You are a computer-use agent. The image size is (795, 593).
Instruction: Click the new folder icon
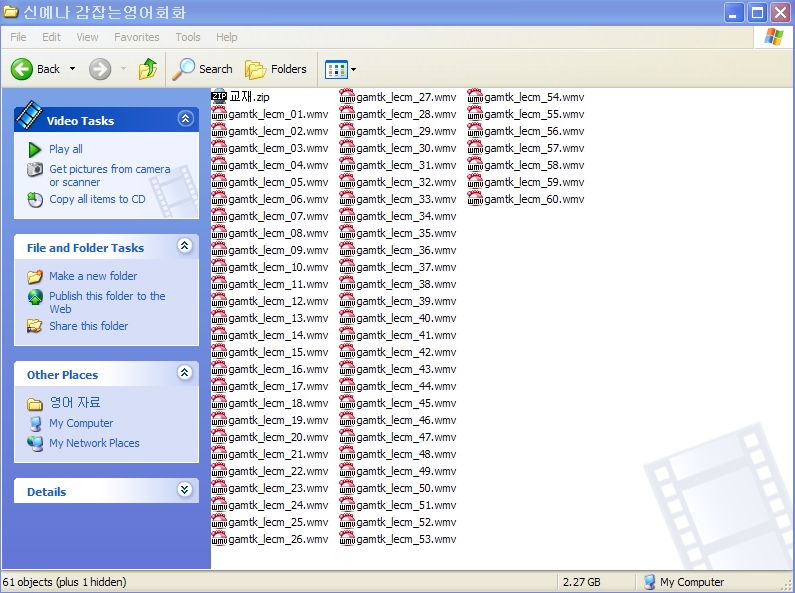(34, 276)
